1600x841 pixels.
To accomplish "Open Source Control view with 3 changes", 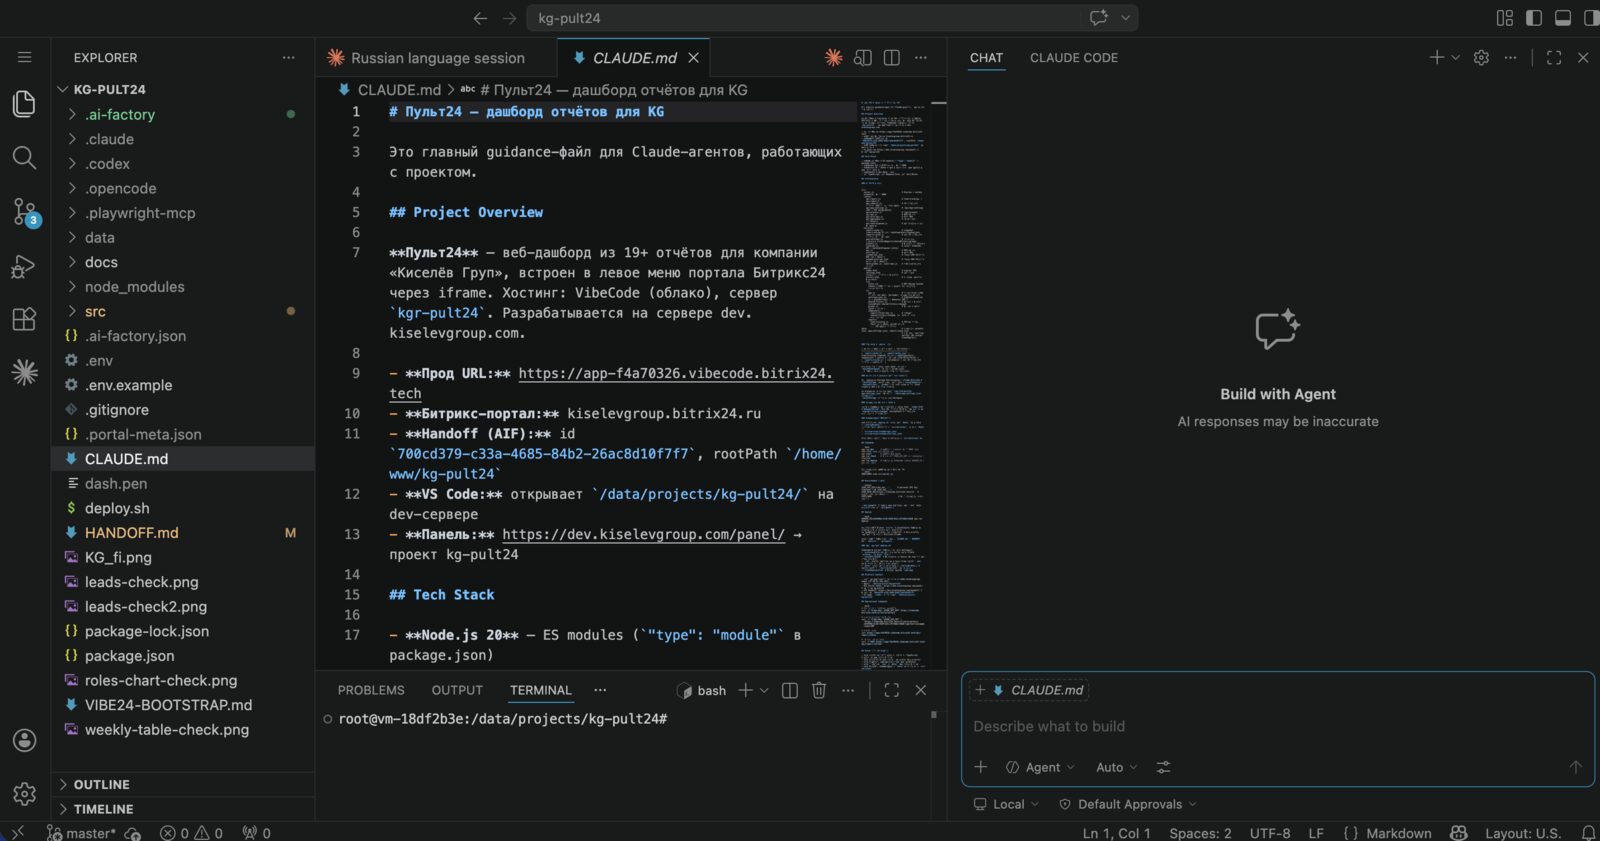I will [x=24, y=211].
